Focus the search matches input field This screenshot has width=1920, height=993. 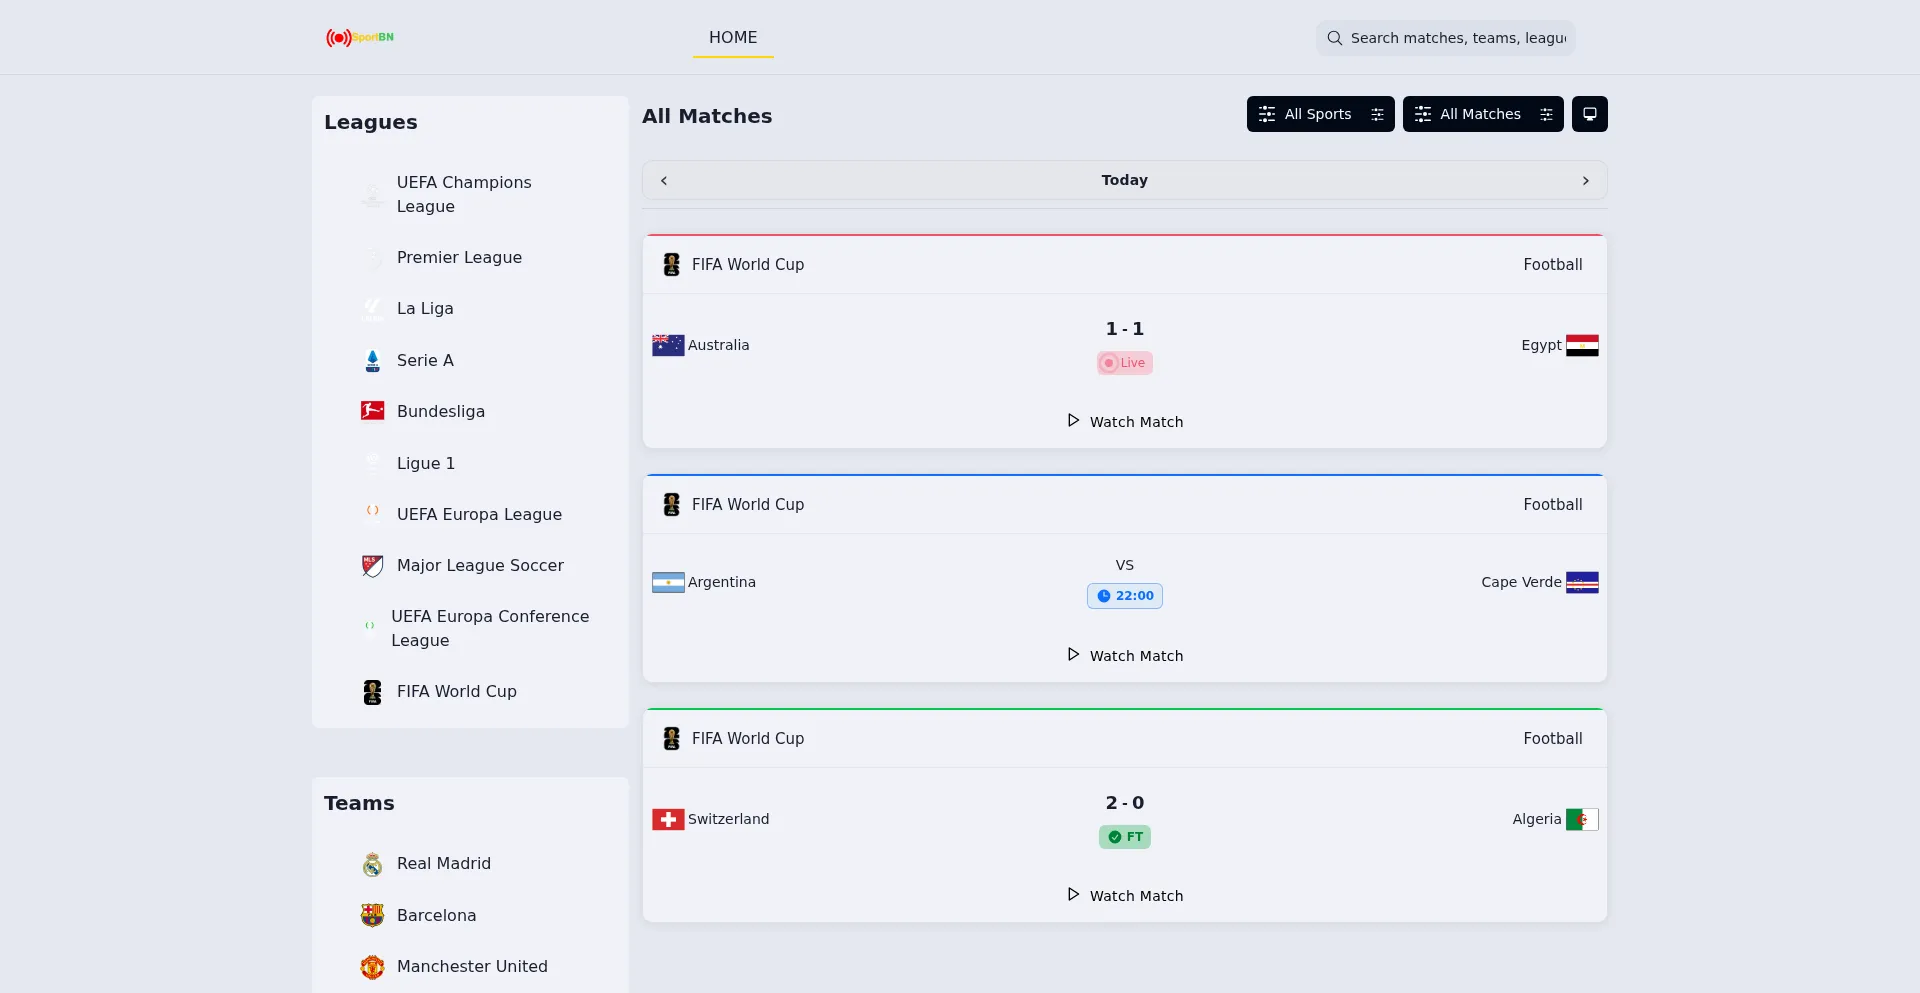[x=1445, y=38]
